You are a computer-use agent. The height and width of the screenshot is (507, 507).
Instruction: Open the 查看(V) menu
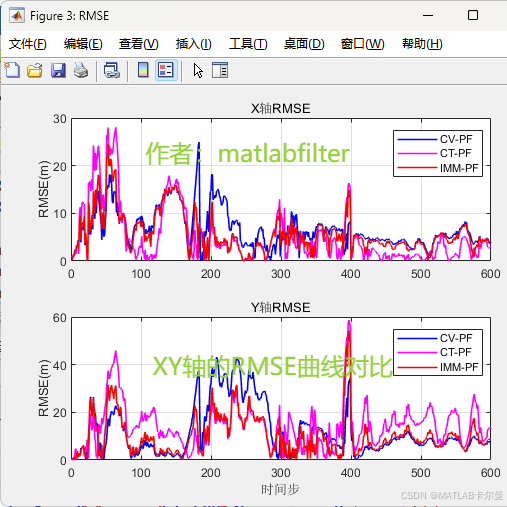point(139,44)
